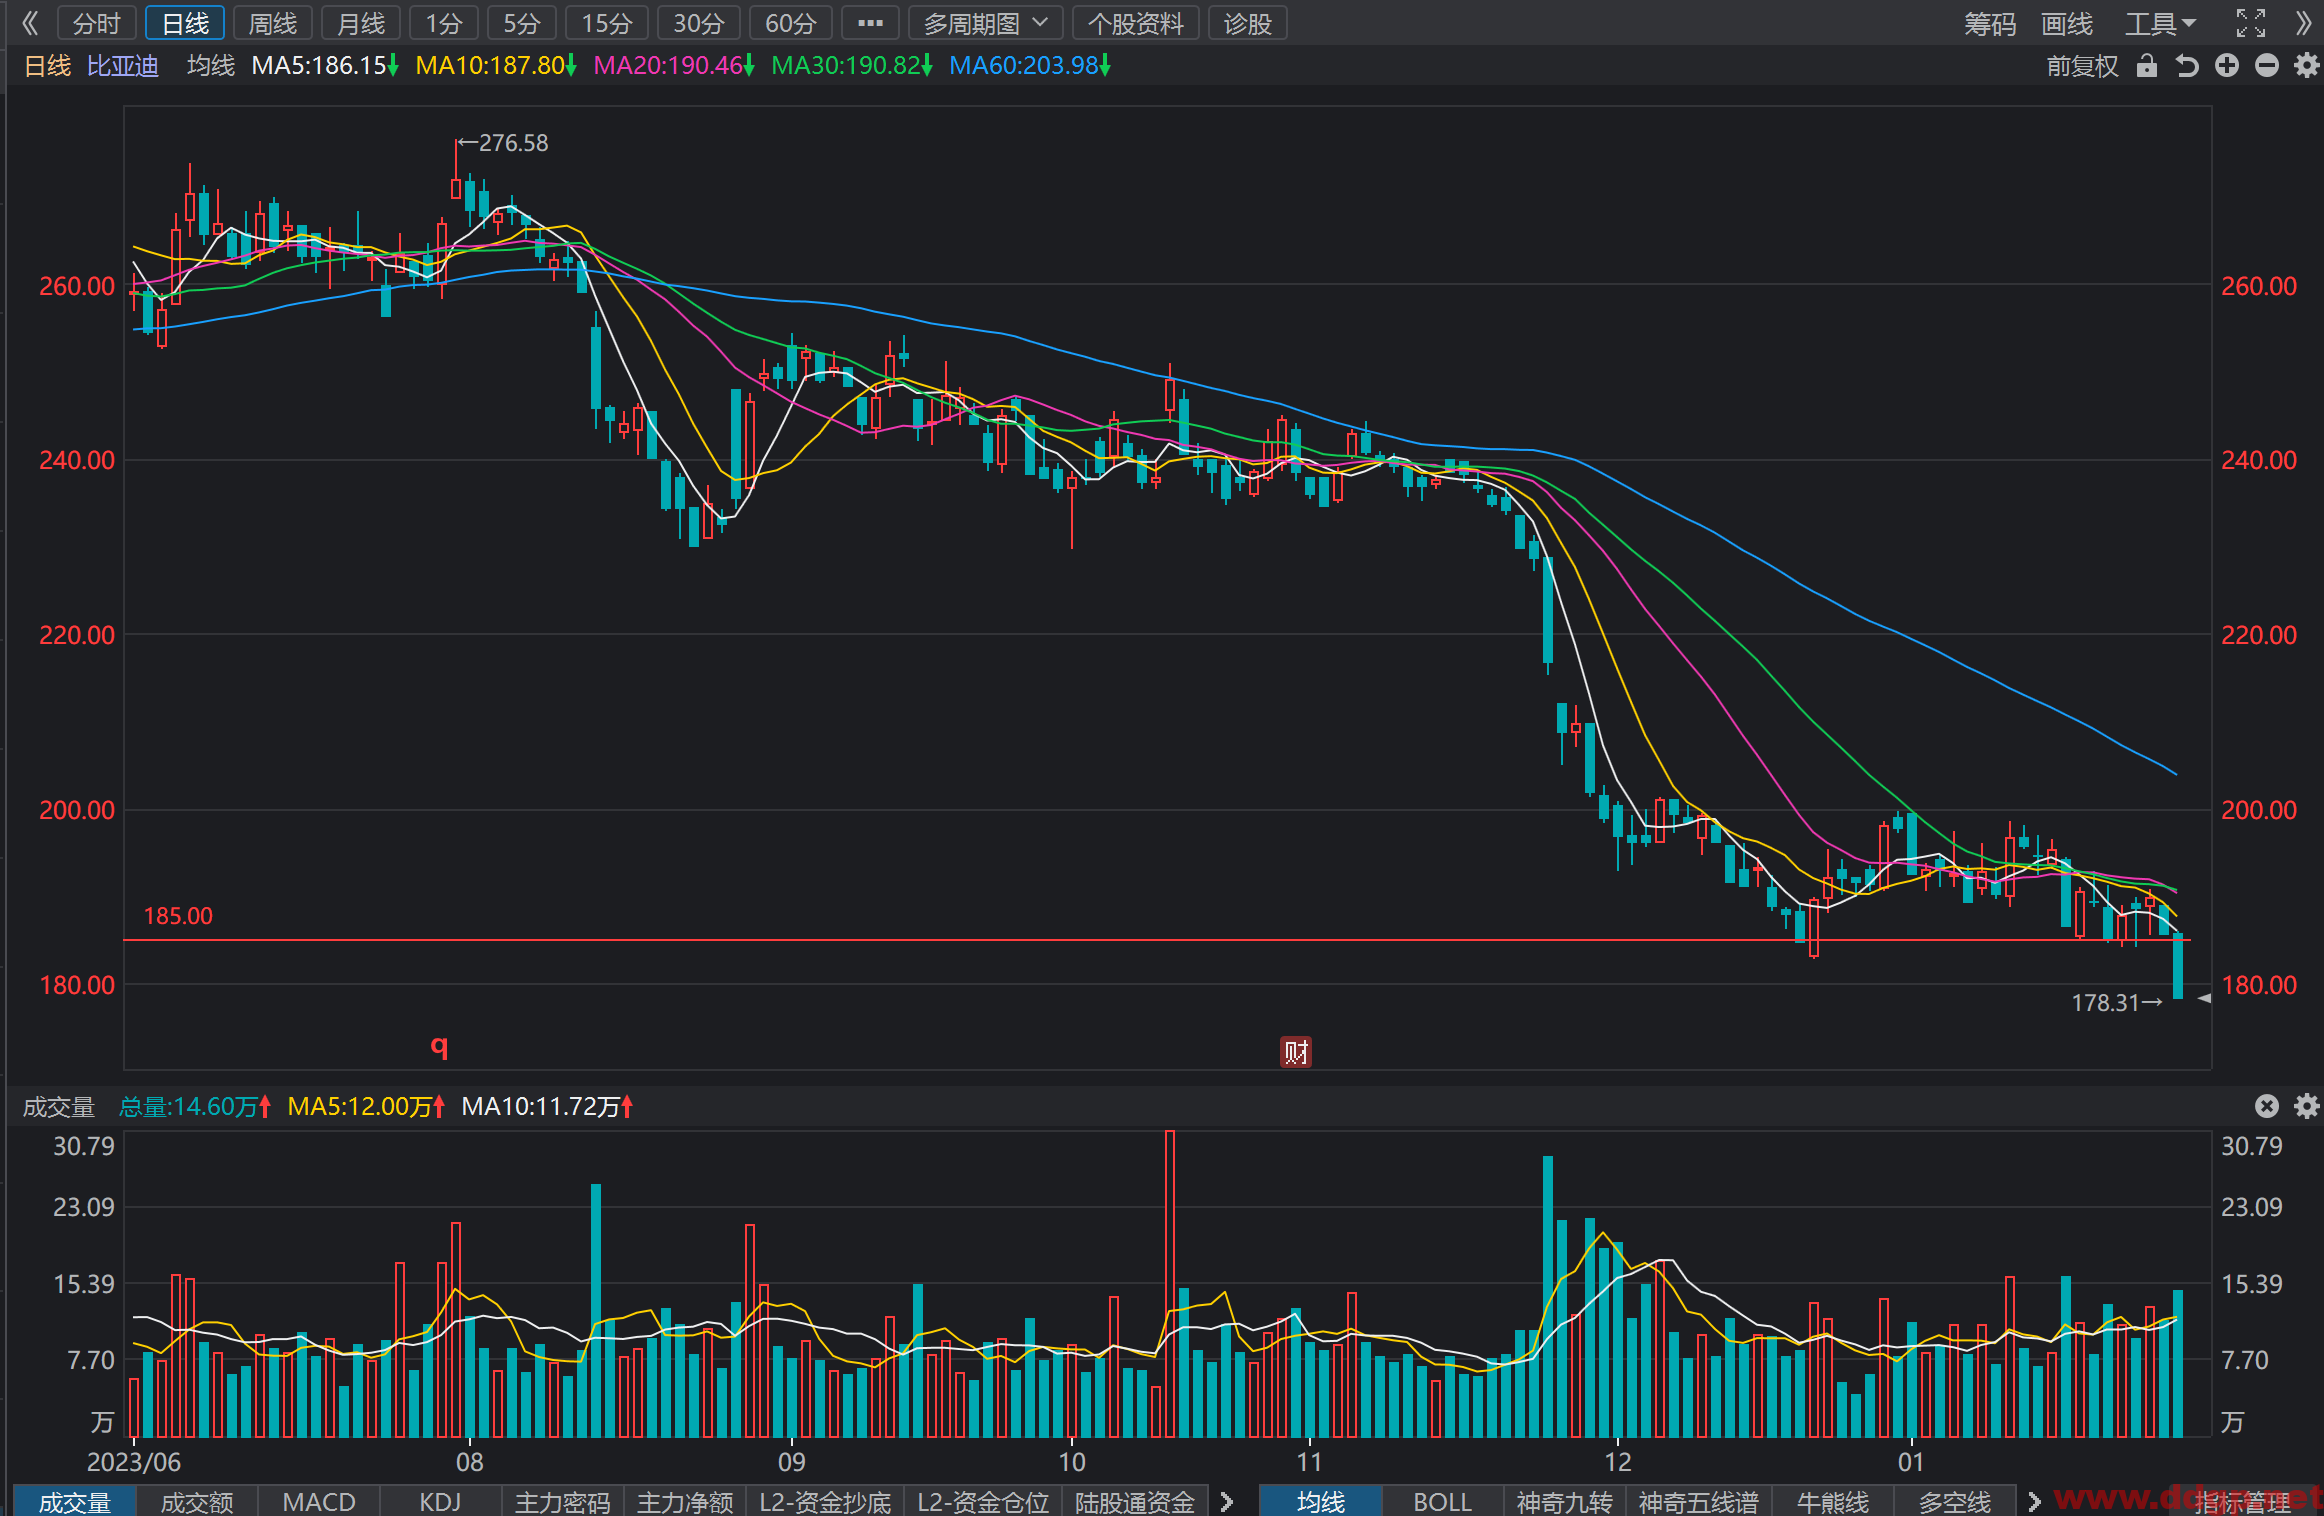The image size is (2324, 1516).
Task: Select the MACD indicator tab
Action: [319, 1501]
